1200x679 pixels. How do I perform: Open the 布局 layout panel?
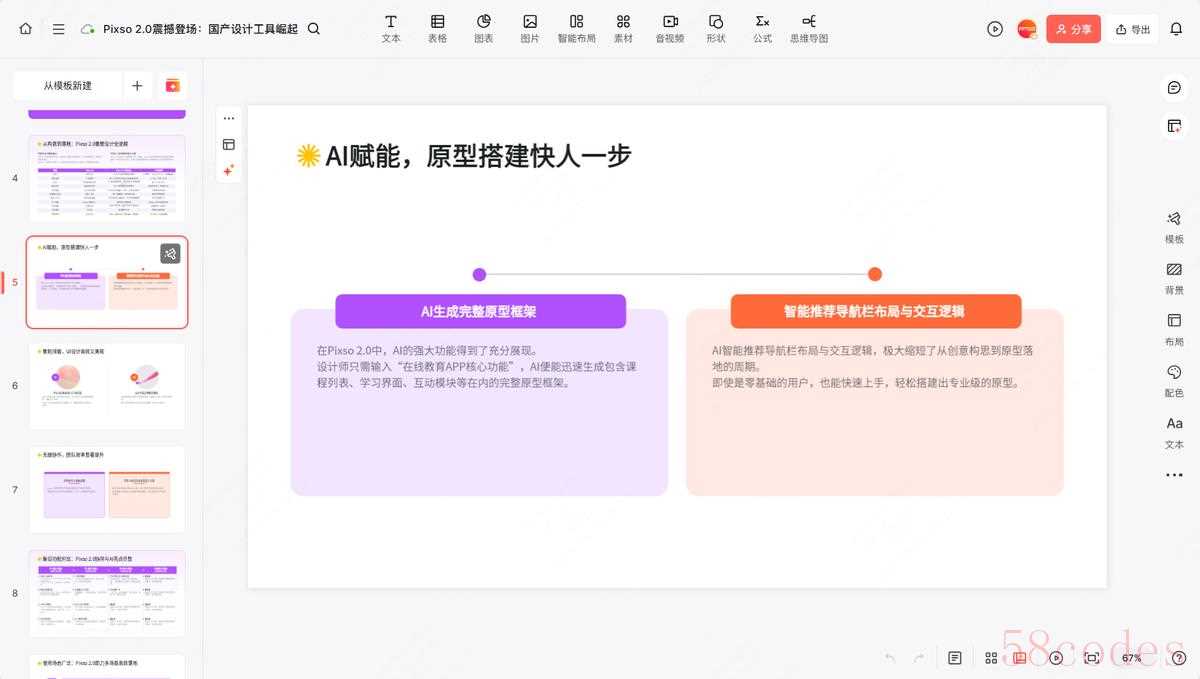point(1174,328)
